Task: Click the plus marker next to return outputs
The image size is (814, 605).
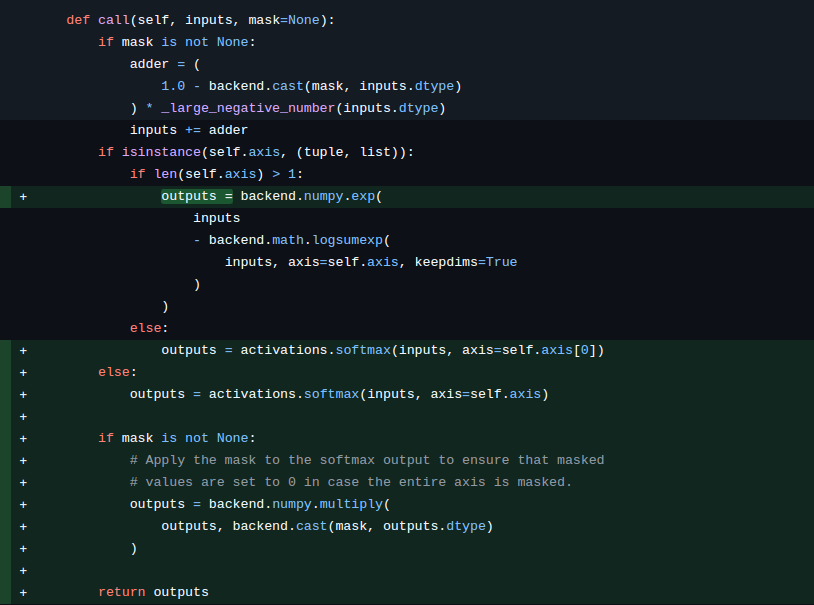Action: (x=22, y=591)
